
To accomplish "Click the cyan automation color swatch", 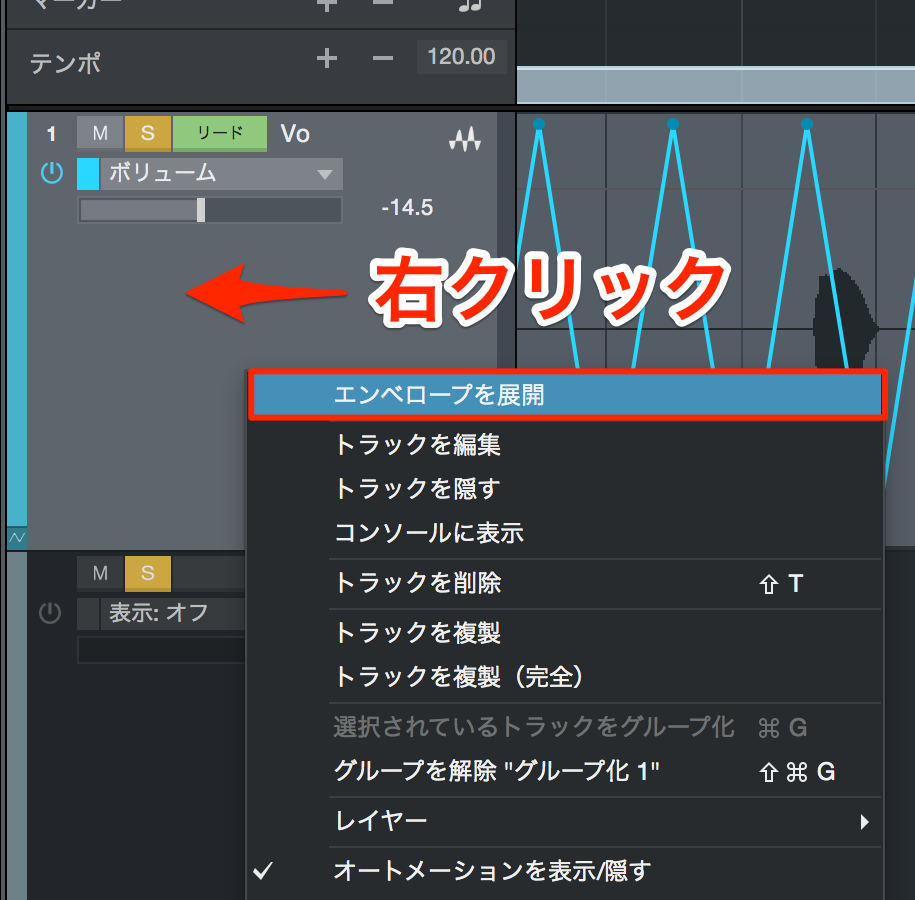I will click(x=88, y=174).
